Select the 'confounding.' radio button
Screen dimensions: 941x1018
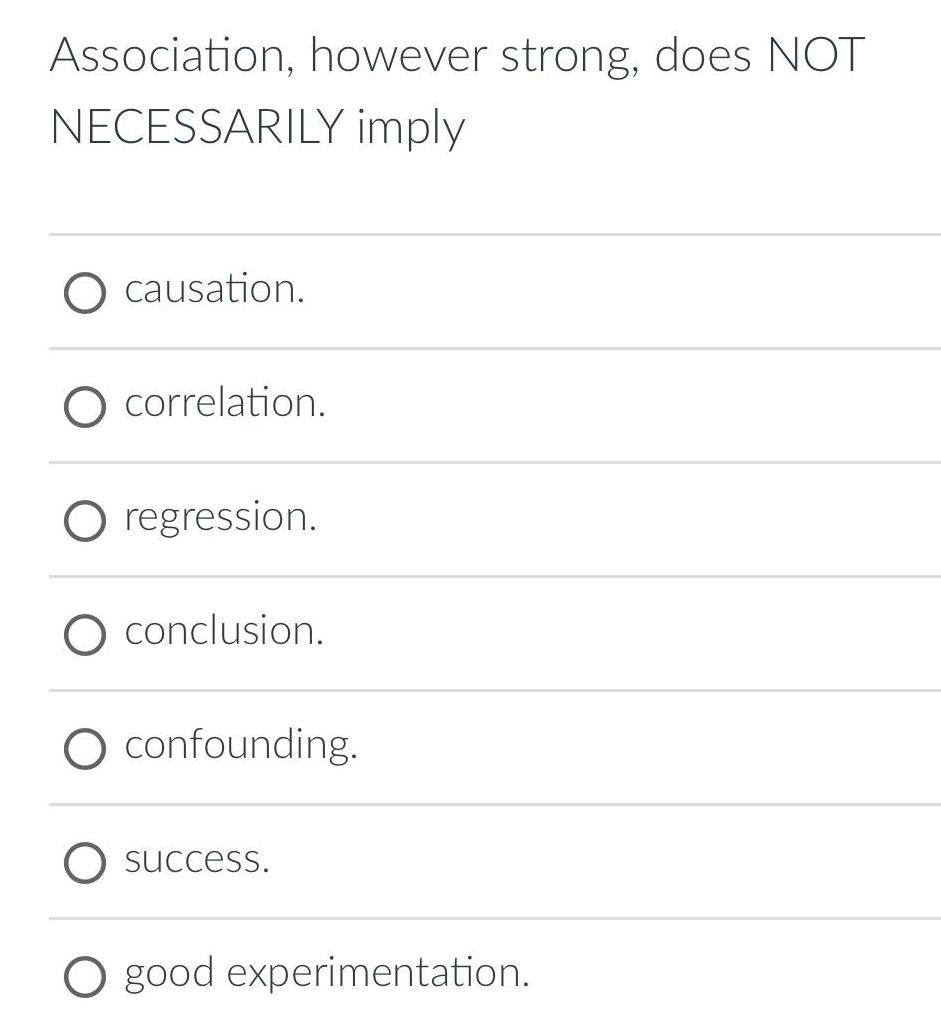[x=84, y=748]
